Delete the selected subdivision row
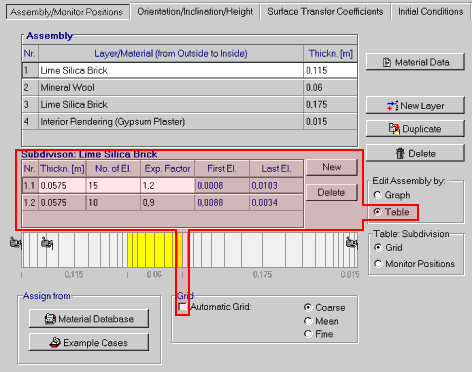 tap(332, 192)
